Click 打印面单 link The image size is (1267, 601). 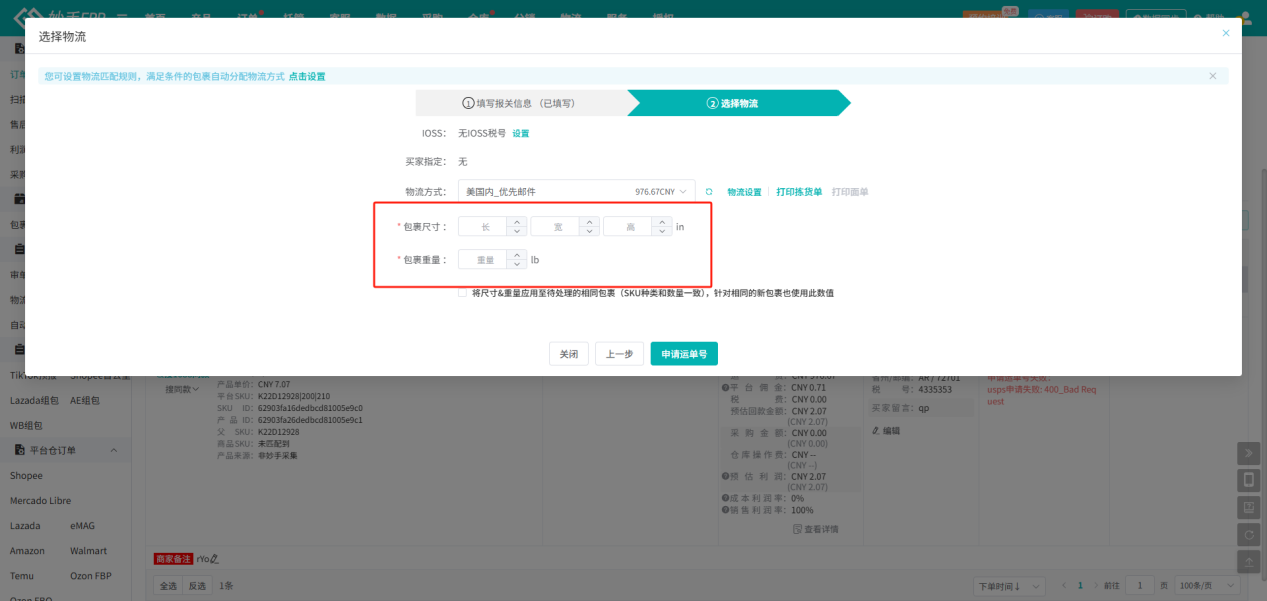[x=850, y=192]
